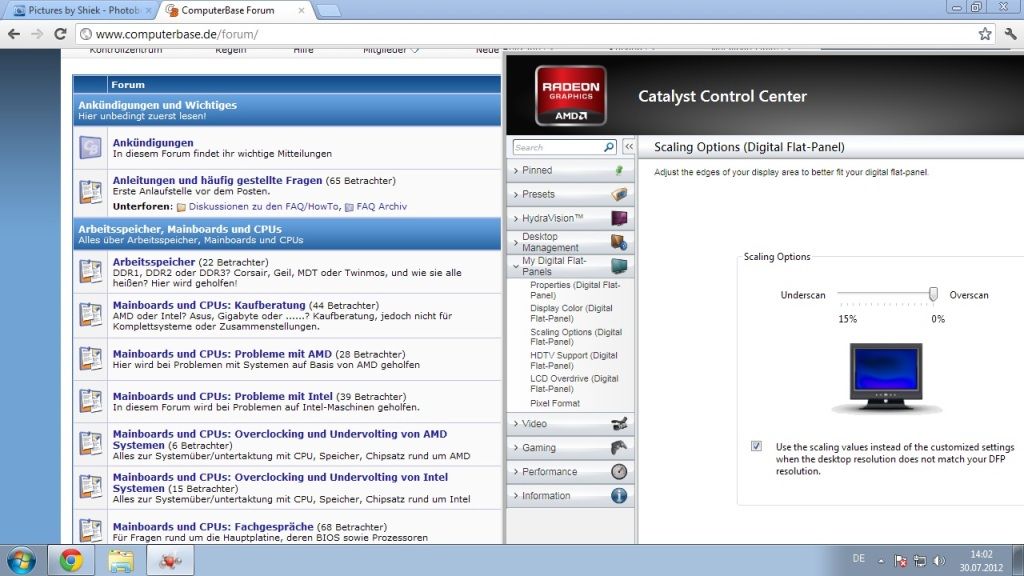
Task: Click the Probleme mit AMD forum icon
Action: 90,359
